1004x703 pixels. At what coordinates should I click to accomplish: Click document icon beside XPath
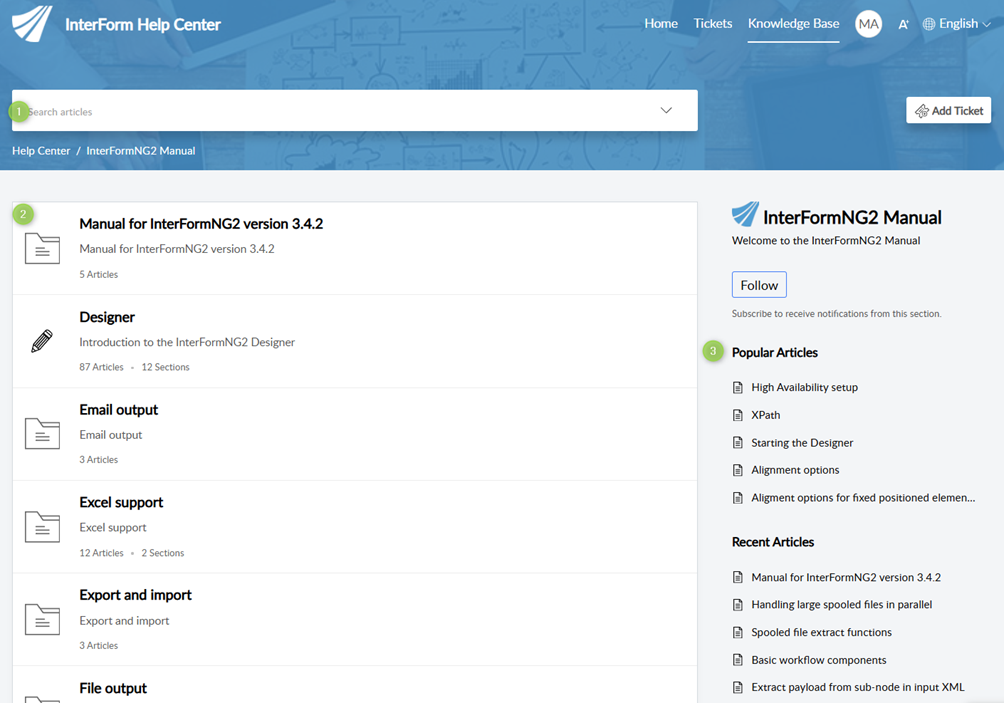click(x=738, y=415)
